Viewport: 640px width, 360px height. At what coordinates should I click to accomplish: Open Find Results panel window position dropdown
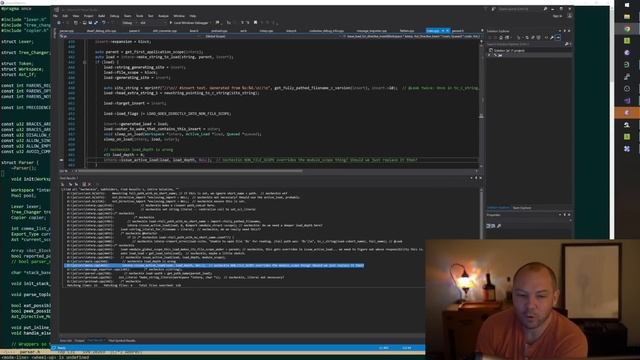click(x=471, y=178)
